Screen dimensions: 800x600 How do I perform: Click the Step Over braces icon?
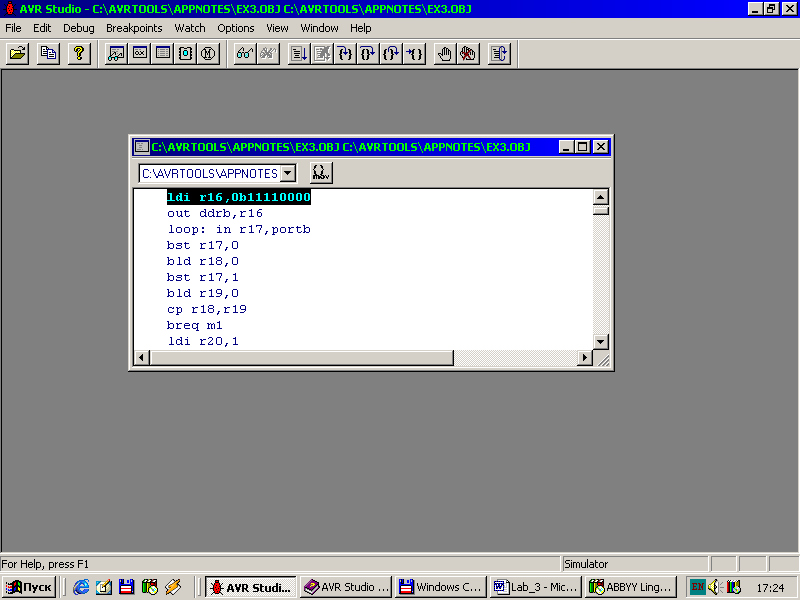tap(367, 54)
